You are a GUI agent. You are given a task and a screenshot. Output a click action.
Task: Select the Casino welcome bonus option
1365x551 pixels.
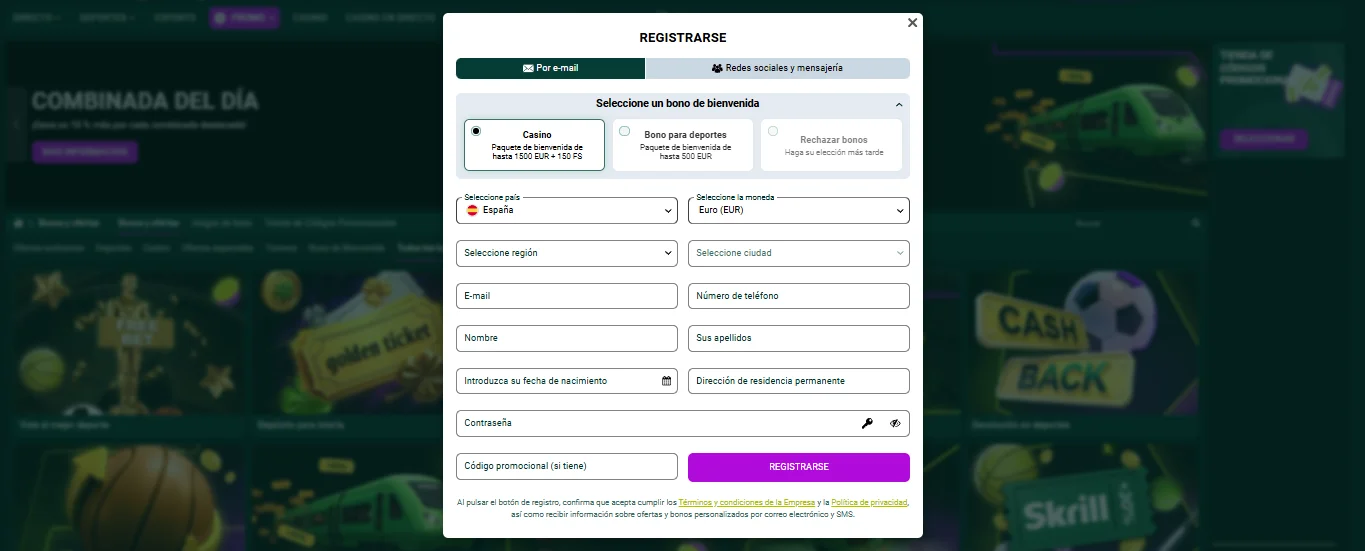534,145
